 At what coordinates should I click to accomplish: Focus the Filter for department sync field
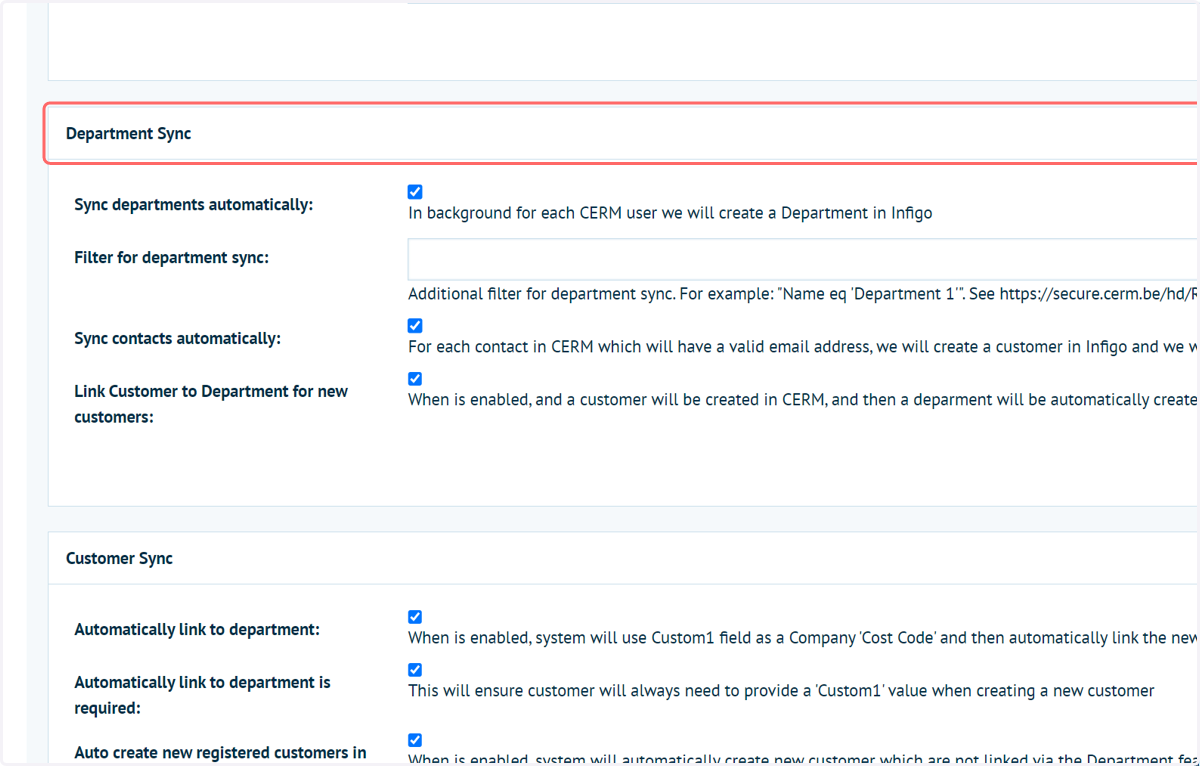point(802,259)
